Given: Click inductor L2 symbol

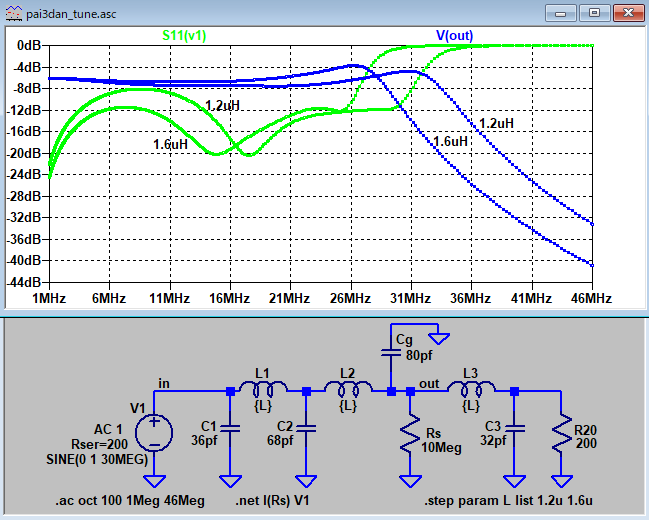Looking at the screenshot, I should (348, 389).
